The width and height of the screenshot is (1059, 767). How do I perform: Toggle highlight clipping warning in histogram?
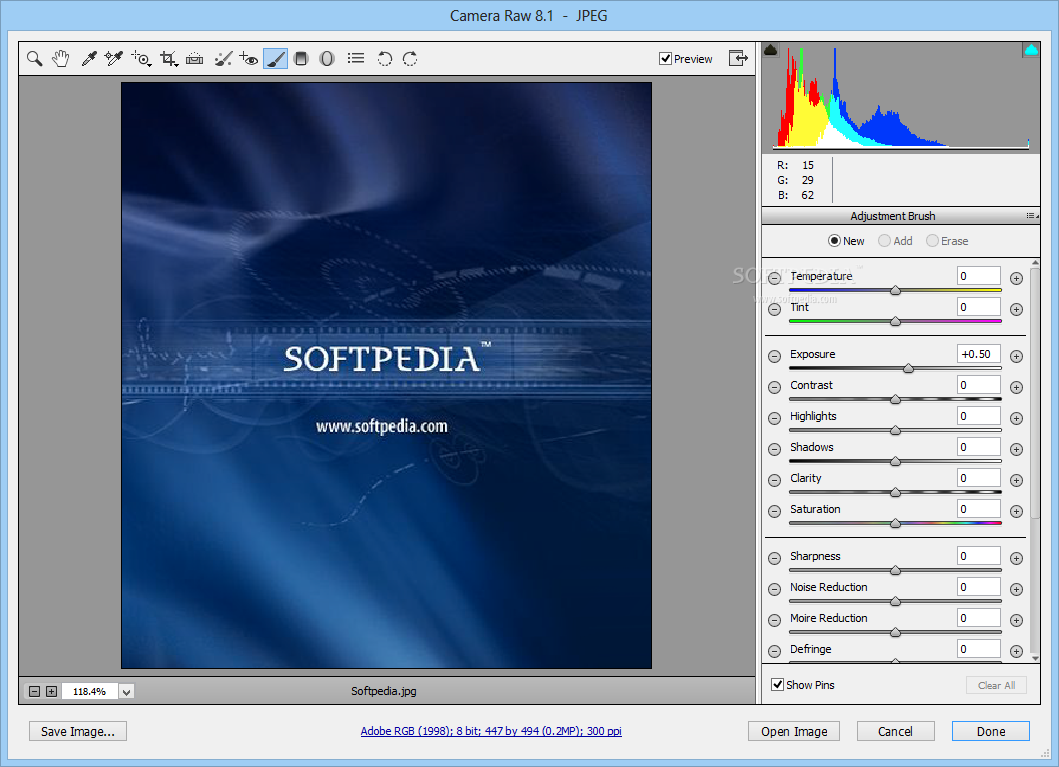click(1030, 50)
